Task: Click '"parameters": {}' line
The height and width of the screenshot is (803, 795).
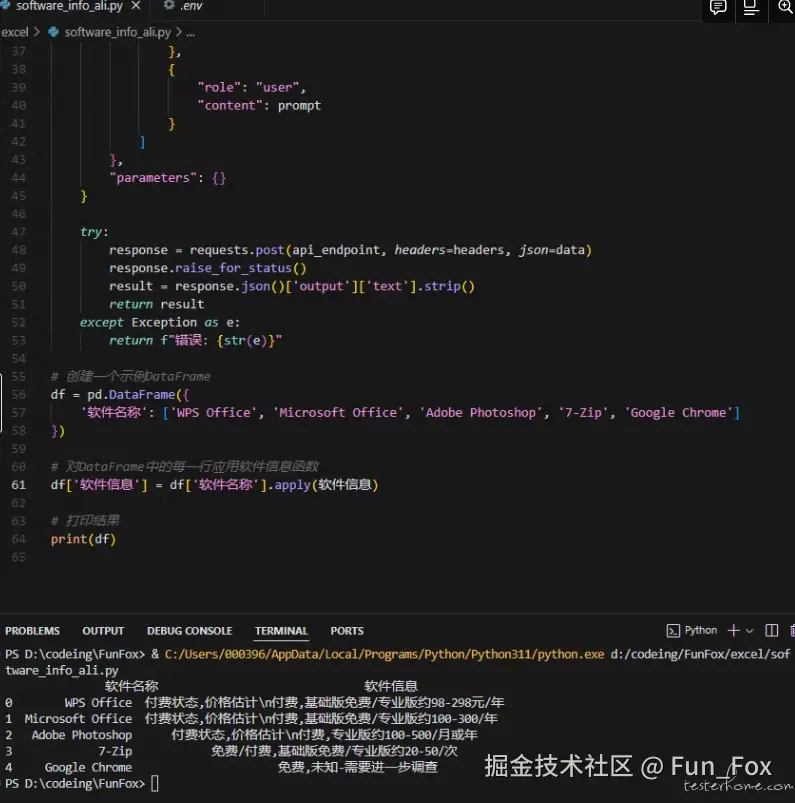Action: click(168, 178)
